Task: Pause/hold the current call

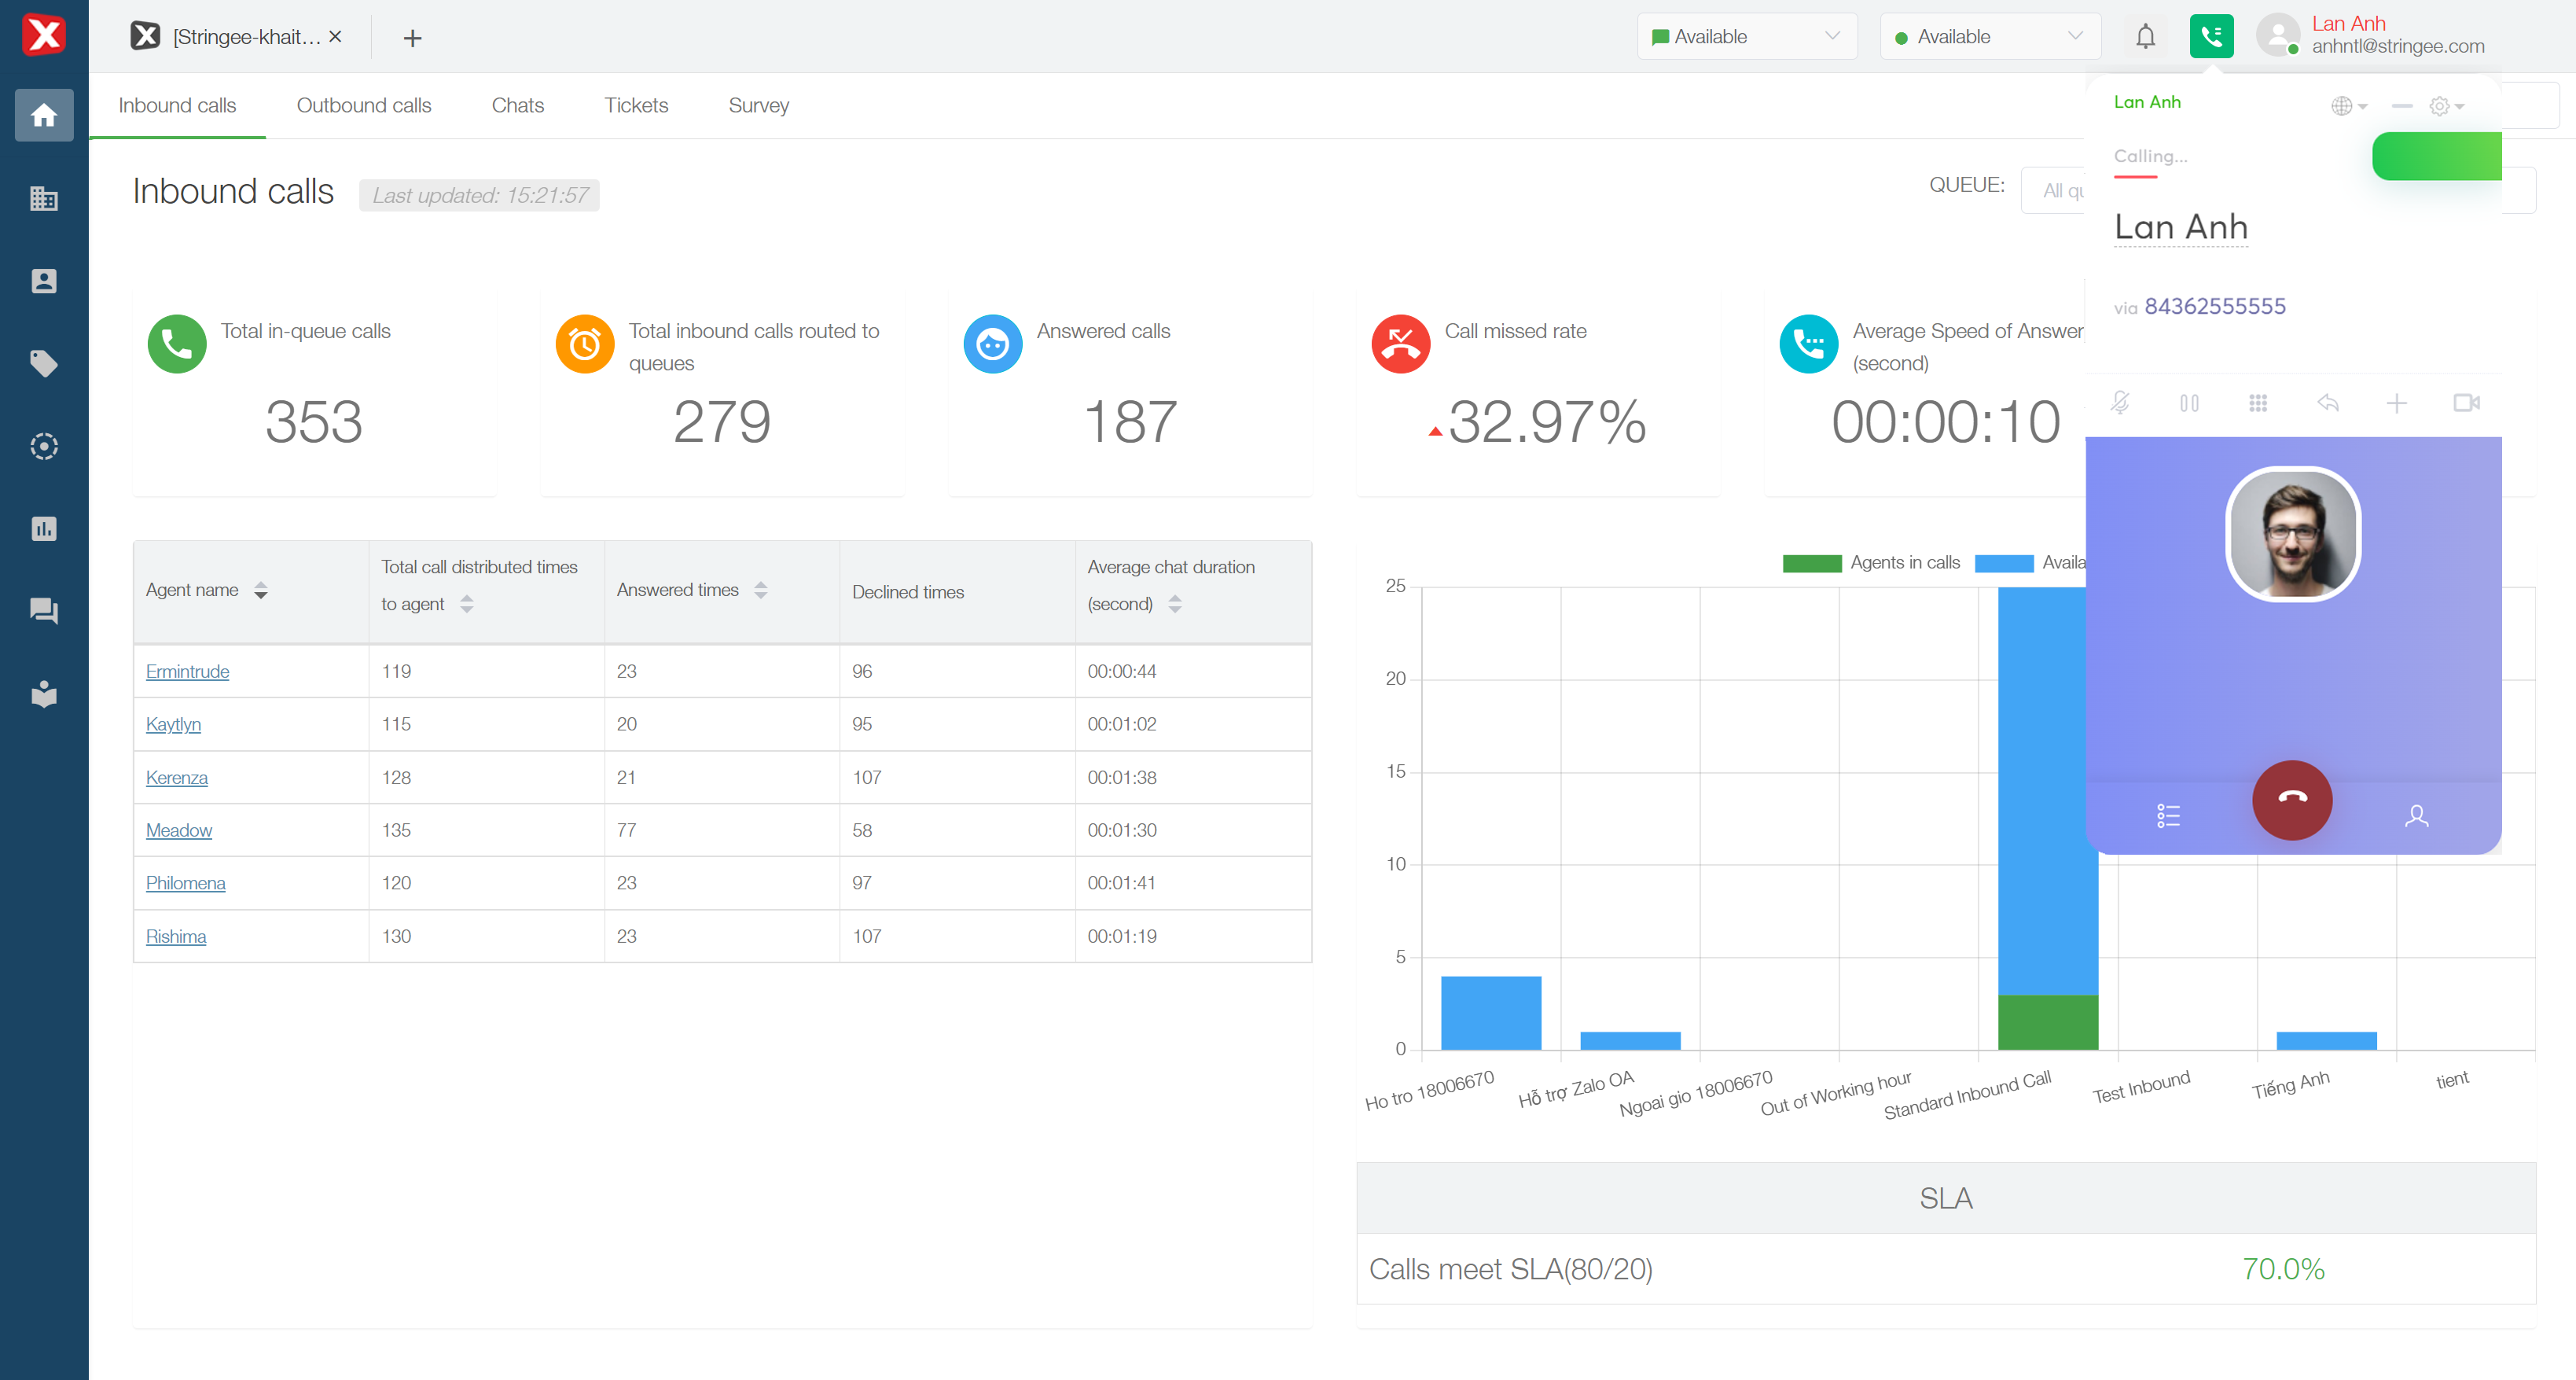Action: [x=2189, y=403]
